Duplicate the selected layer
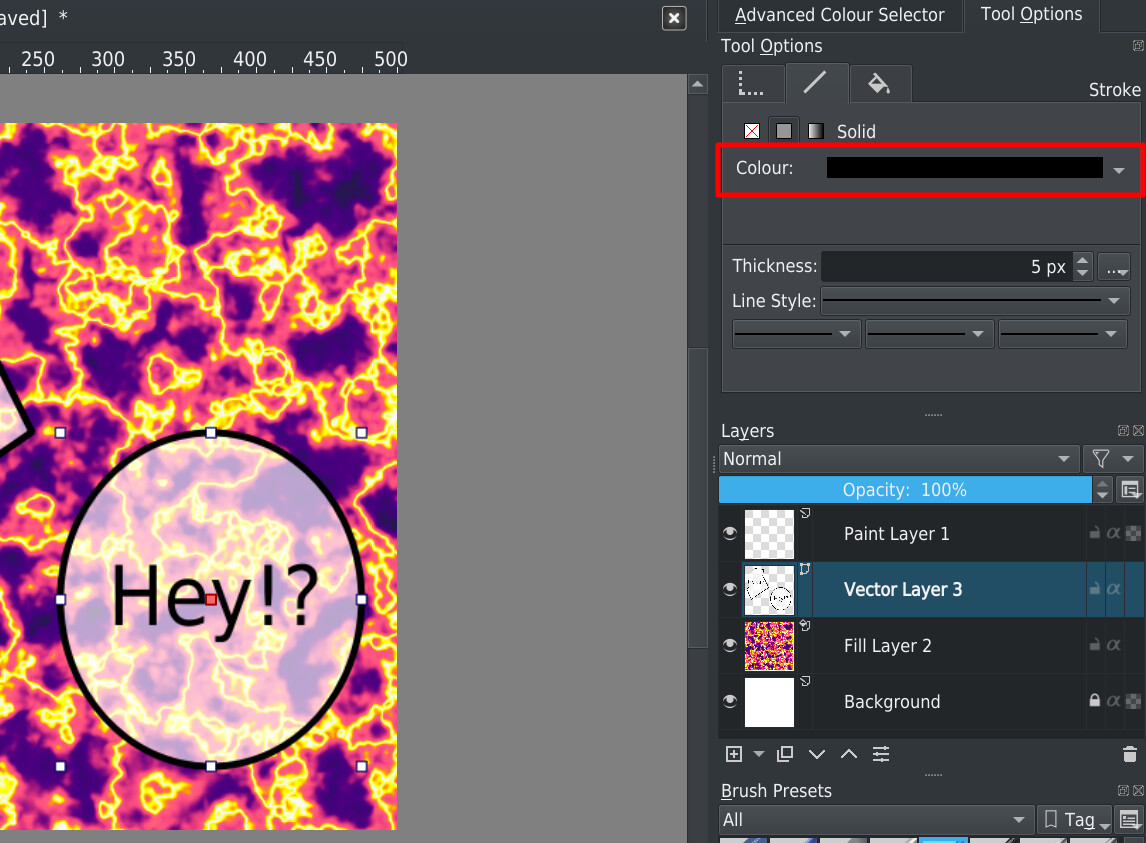Screen dimensions: 1146x843 click(x=785, y=754)
